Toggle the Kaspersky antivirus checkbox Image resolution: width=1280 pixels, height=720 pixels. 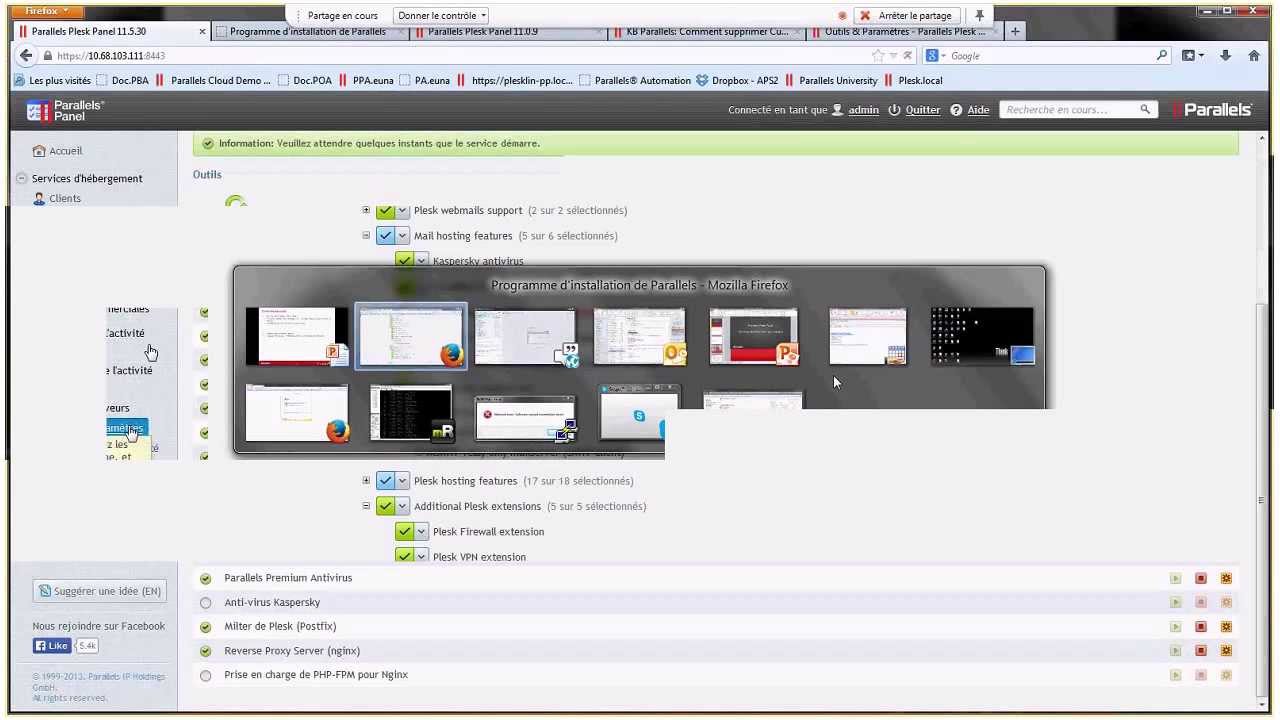click(x=404, y=261)
